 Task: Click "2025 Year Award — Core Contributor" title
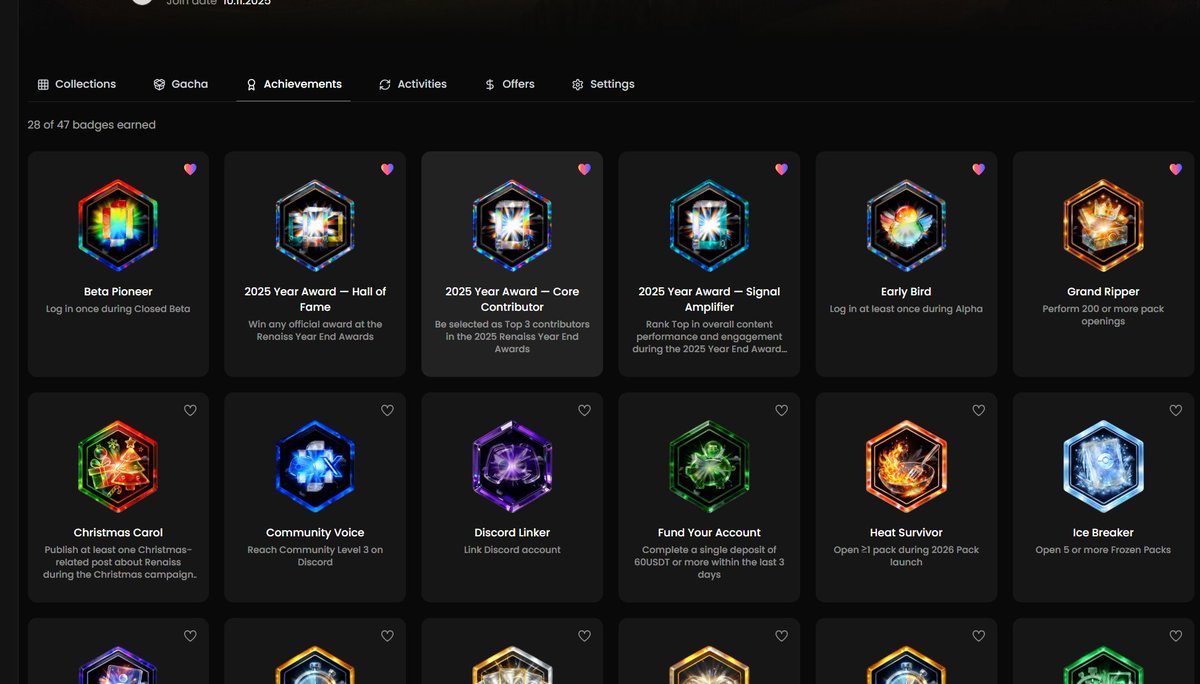(512, 299)
